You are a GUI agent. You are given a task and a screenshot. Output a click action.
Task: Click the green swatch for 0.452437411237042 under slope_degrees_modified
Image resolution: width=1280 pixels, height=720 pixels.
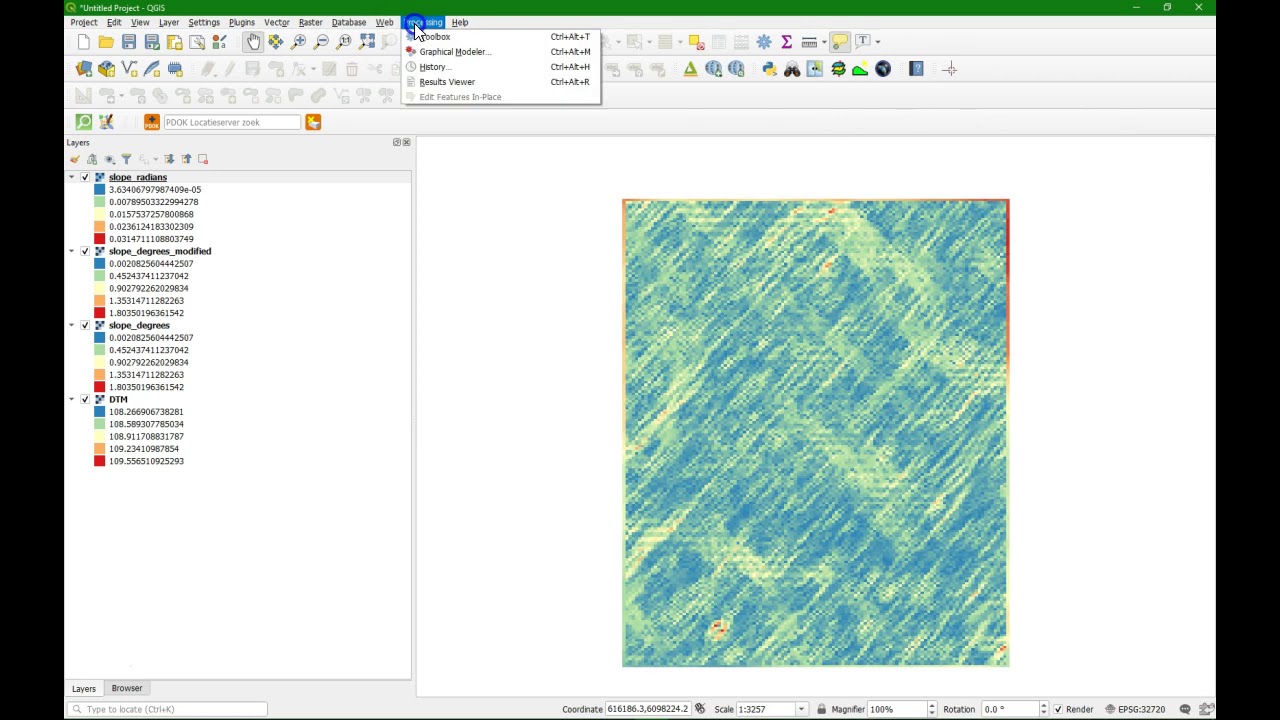(x=100, y=276)
